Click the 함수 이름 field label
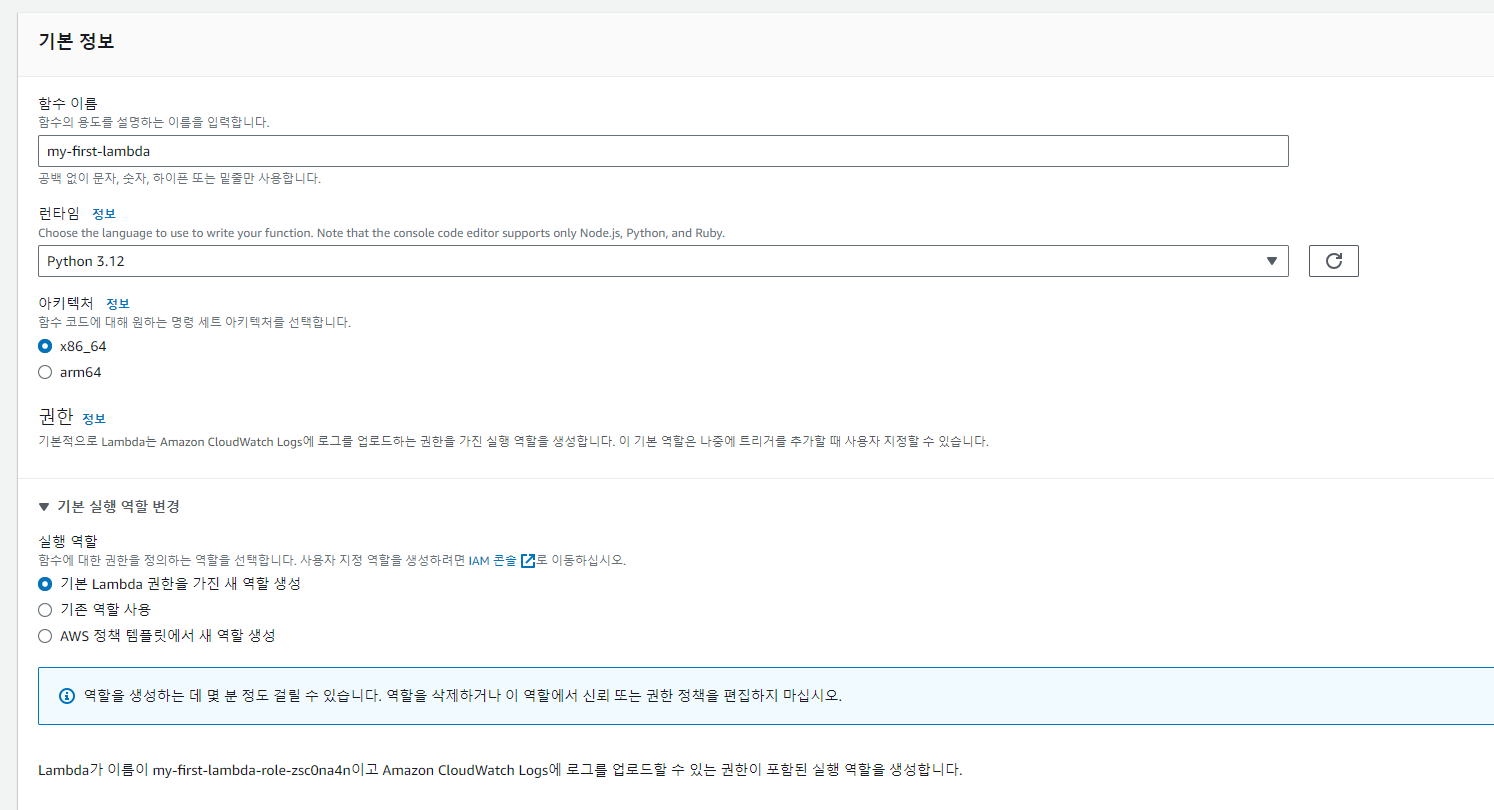The width and height of the screenshot is (1494, 810). tap(67, 104)
